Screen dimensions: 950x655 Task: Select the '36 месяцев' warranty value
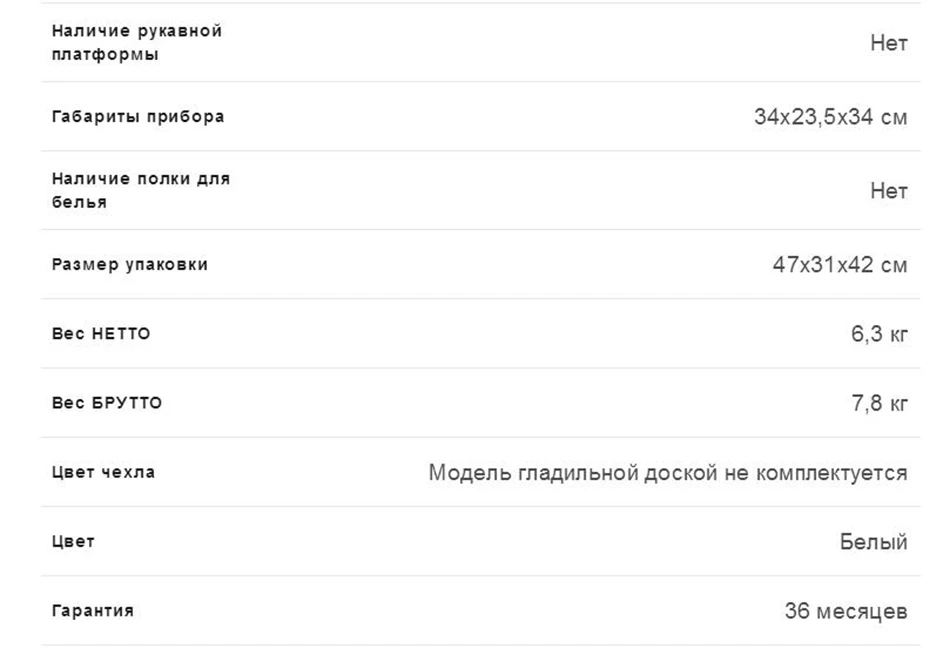click(x=846, y=611)
